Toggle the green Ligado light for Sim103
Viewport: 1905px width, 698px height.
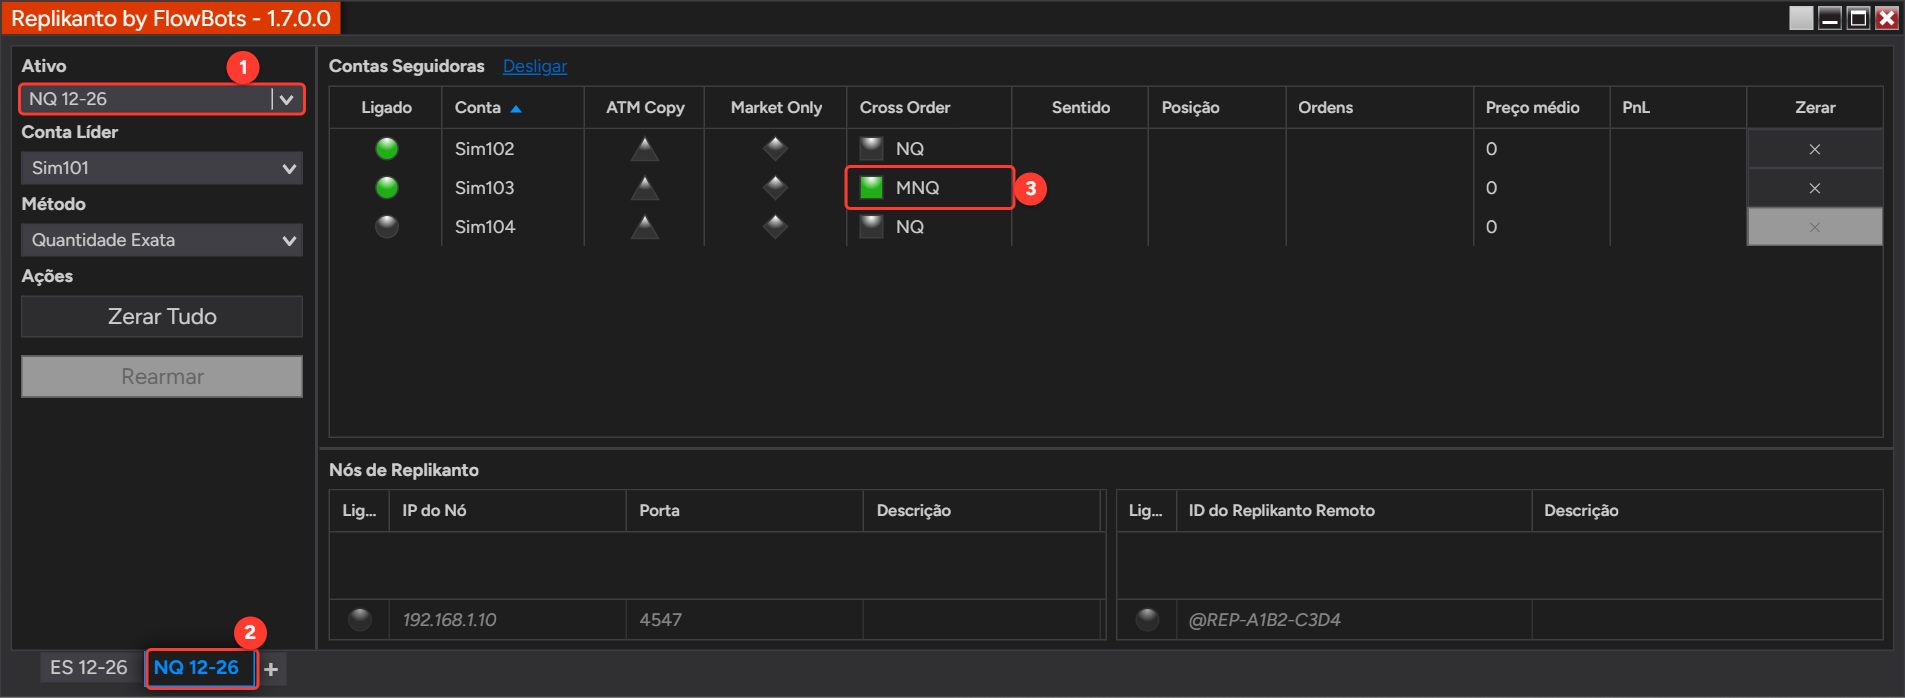coord(387,188)
